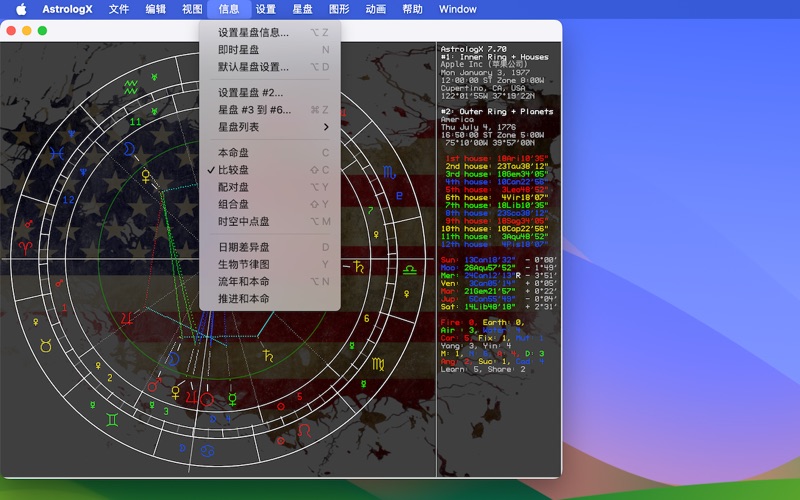The image size is (800, 500).
Task: Choose 设置星盘信息... menu entry
Action: [270, 33]
